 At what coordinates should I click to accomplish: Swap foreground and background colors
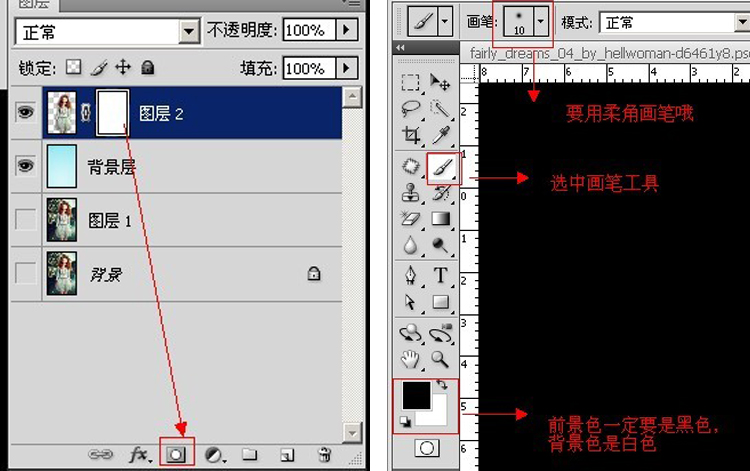441,385
